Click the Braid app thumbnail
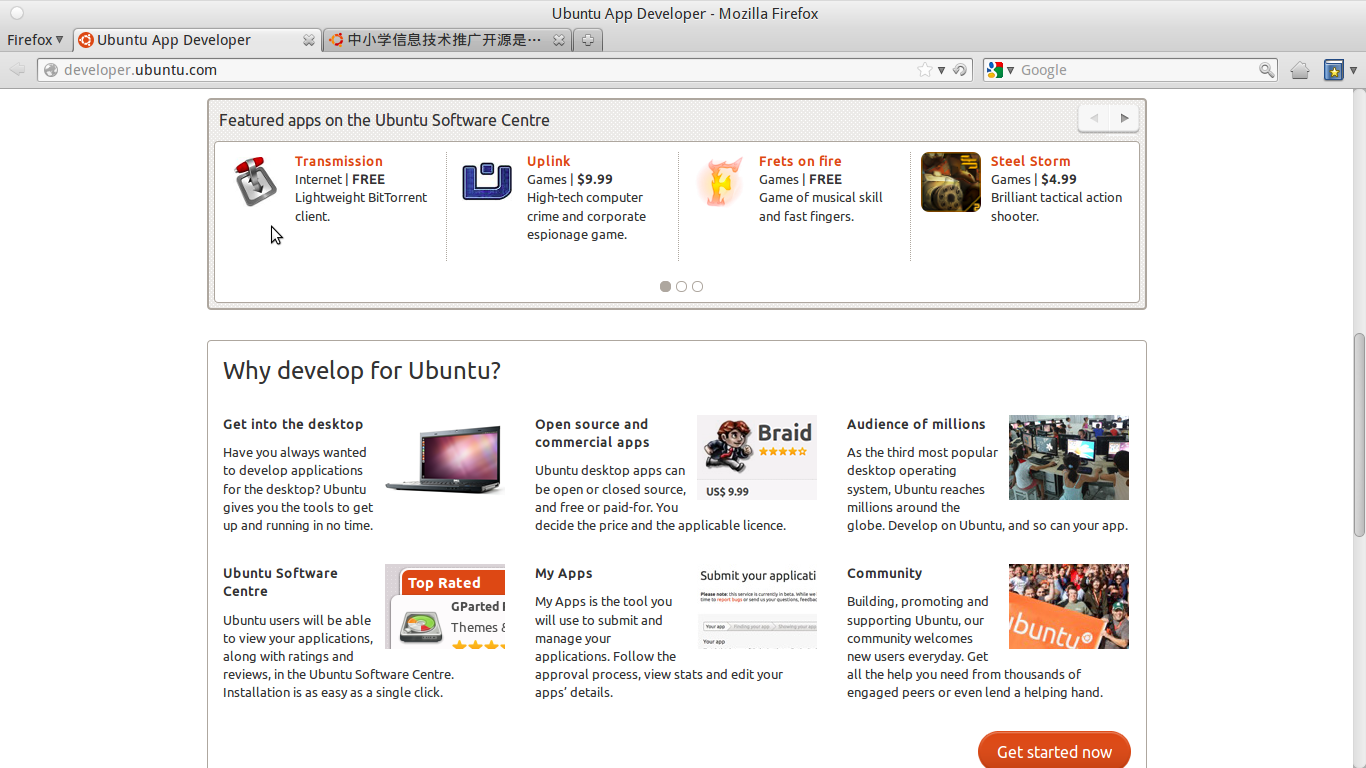The image size is (1366, 768). tap(757, 457)
